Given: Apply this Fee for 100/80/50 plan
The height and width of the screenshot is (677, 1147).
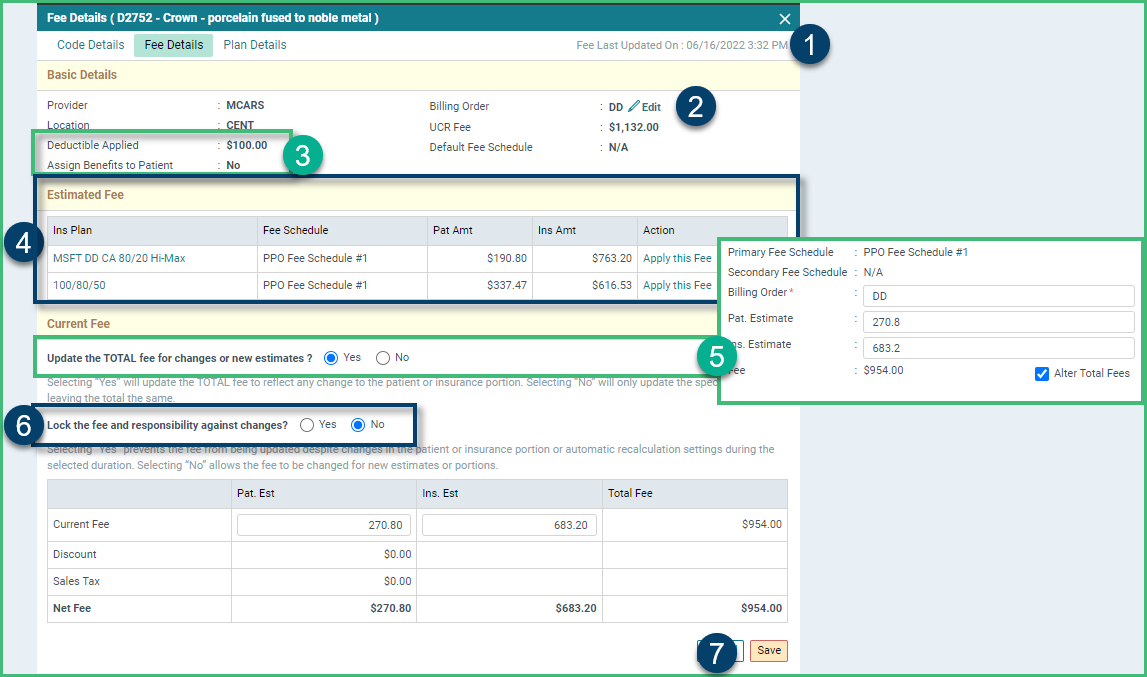Looking at the screenshot, I should (677, 285).
